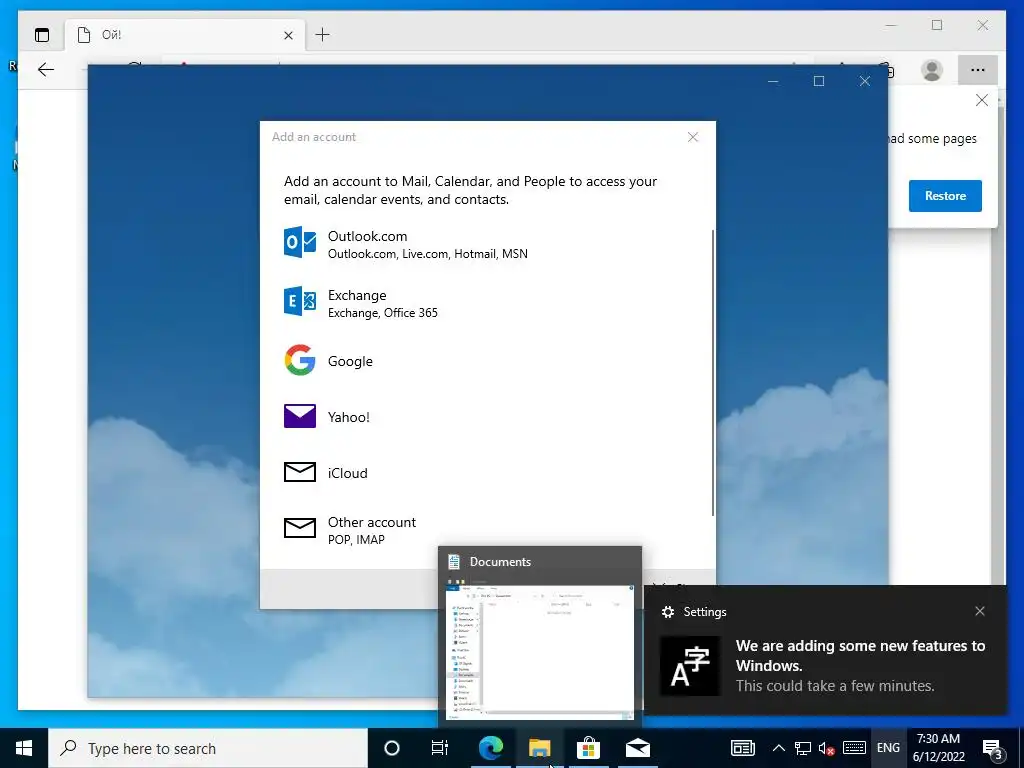Click the dialog's vertical scrollbar
Image resolution: width=1024 pixels, height=768 pixels.
(712, 372)
